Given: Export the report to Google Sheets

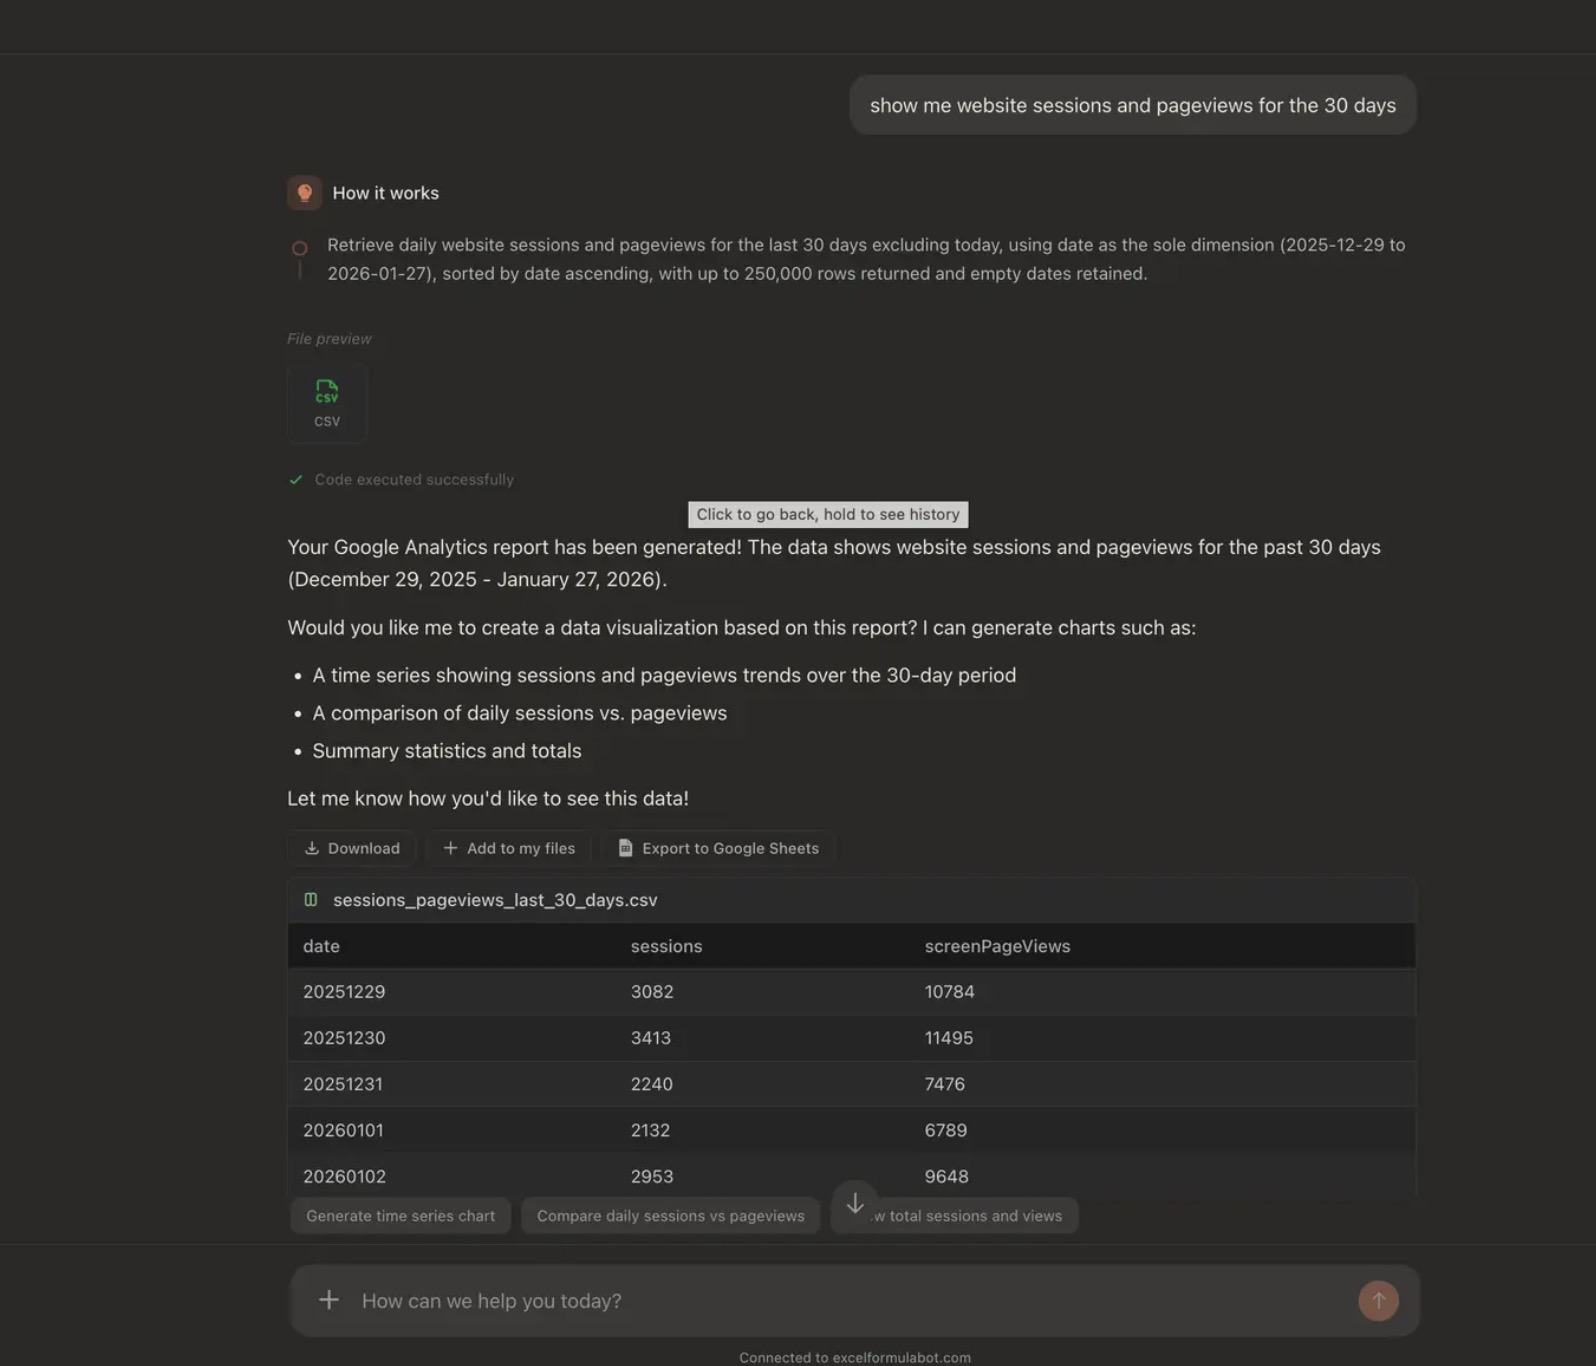Looking at the screenshot, I should click(718, 848).
